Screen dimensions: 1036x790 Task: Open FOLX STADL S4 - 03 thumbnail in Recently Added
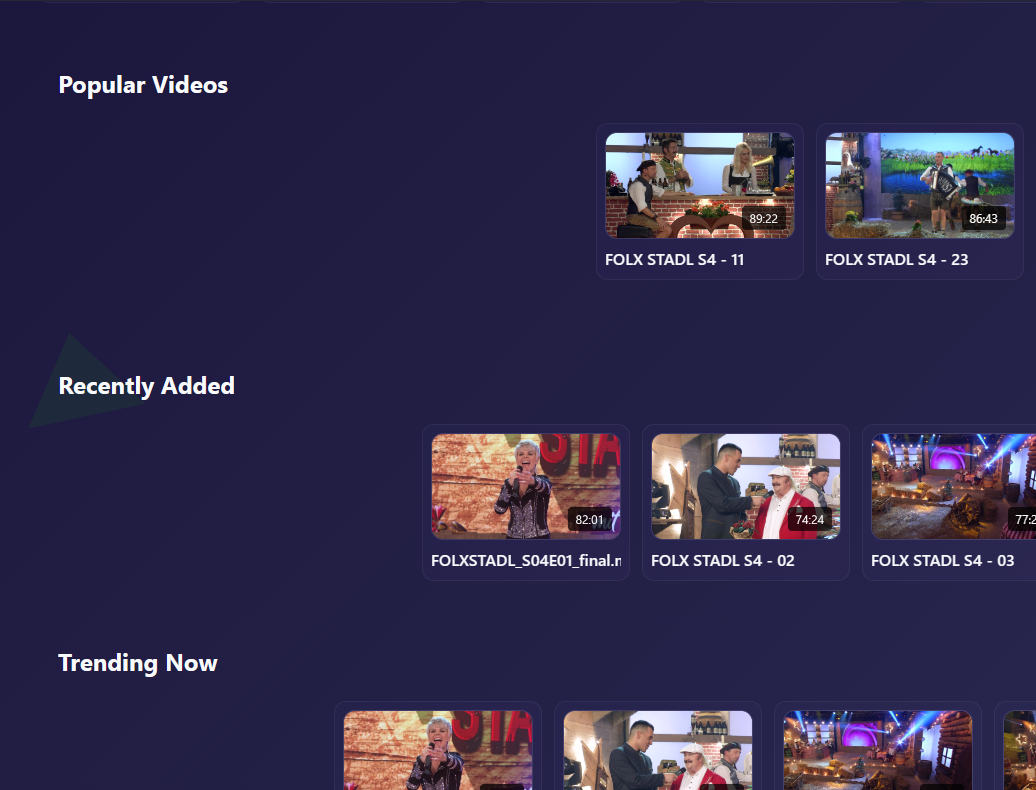(x=953, y=486)
